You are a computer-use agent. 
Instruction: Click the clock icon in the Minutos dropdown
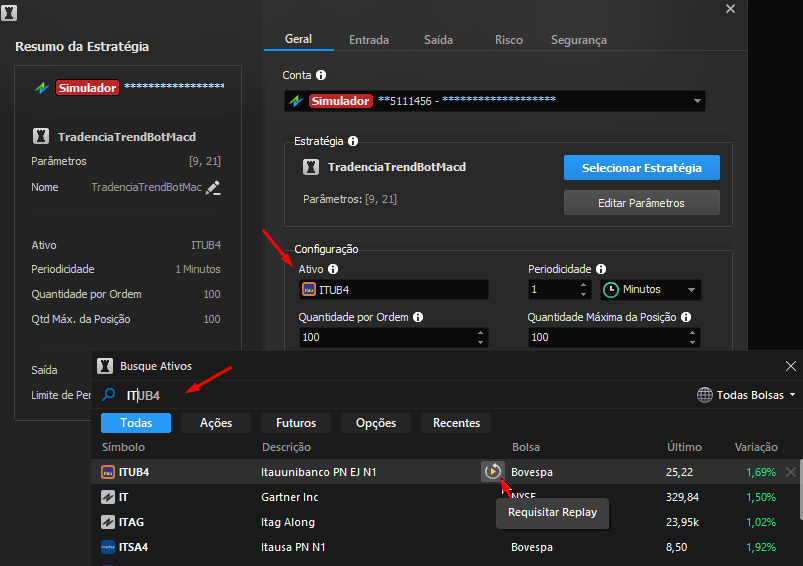(610, 290)
